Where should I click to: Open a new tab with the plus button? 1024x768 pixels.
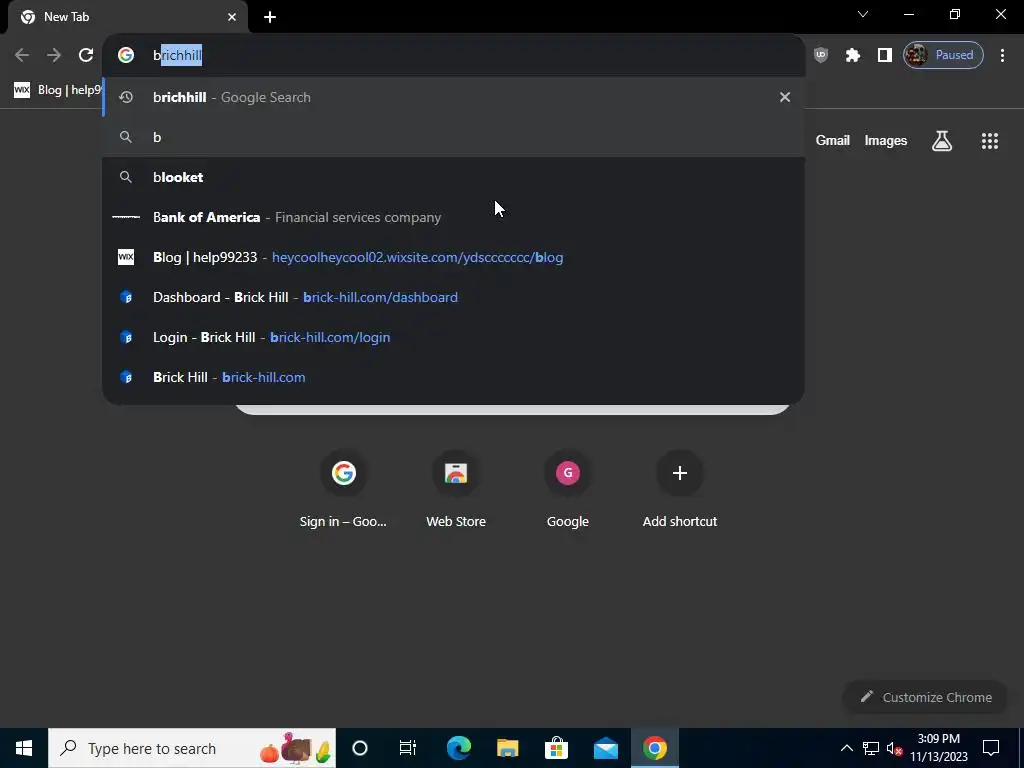(x=270, y=17)
